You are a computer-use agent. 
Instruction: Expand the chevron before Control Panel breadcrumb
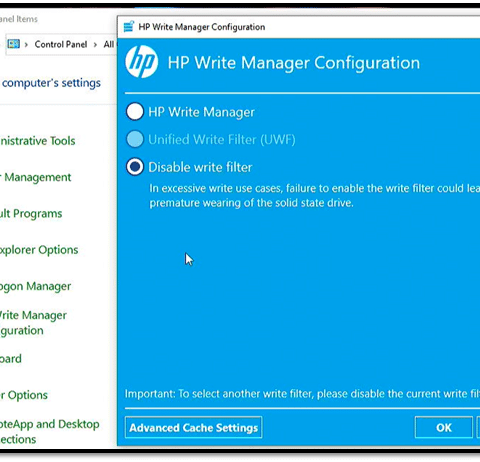coord(26,45)
